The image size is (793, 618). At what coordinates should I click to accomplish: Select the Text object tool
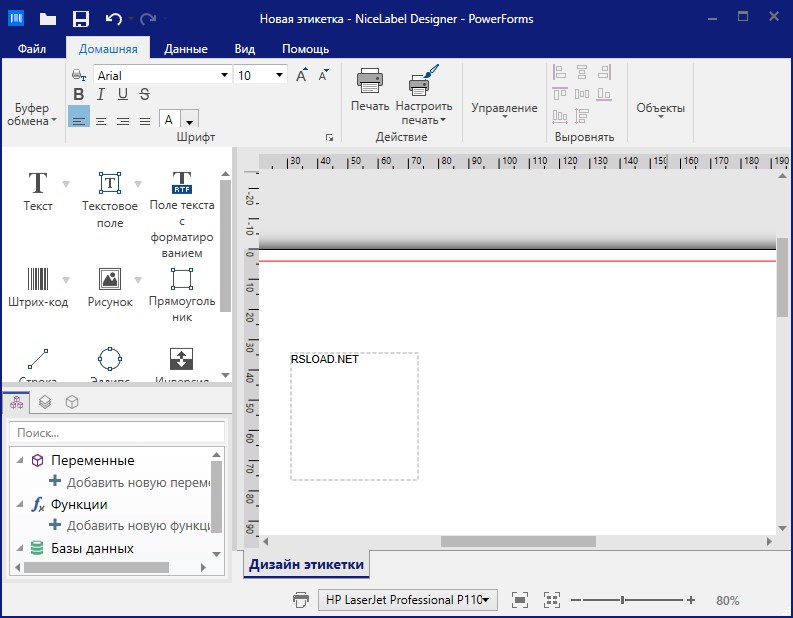(38, 190)
